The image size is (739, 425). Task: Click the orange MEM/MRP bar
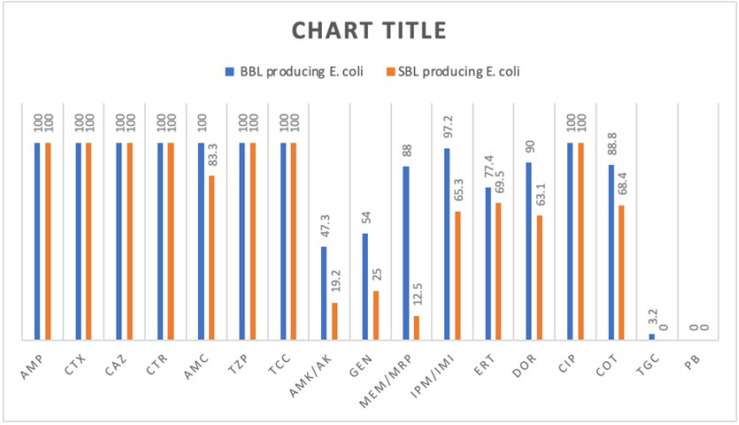coord(417,327)
